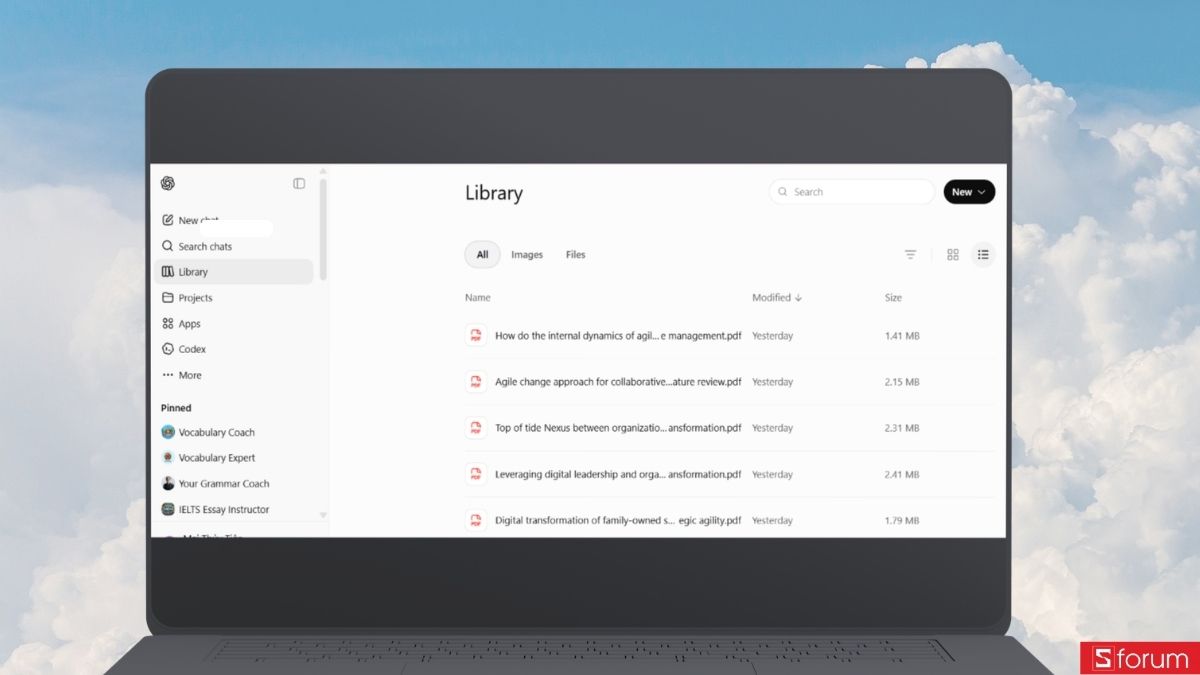1200x675 pixels.
Task: Sort by the Size column header
Action: (x=893, y=298)
